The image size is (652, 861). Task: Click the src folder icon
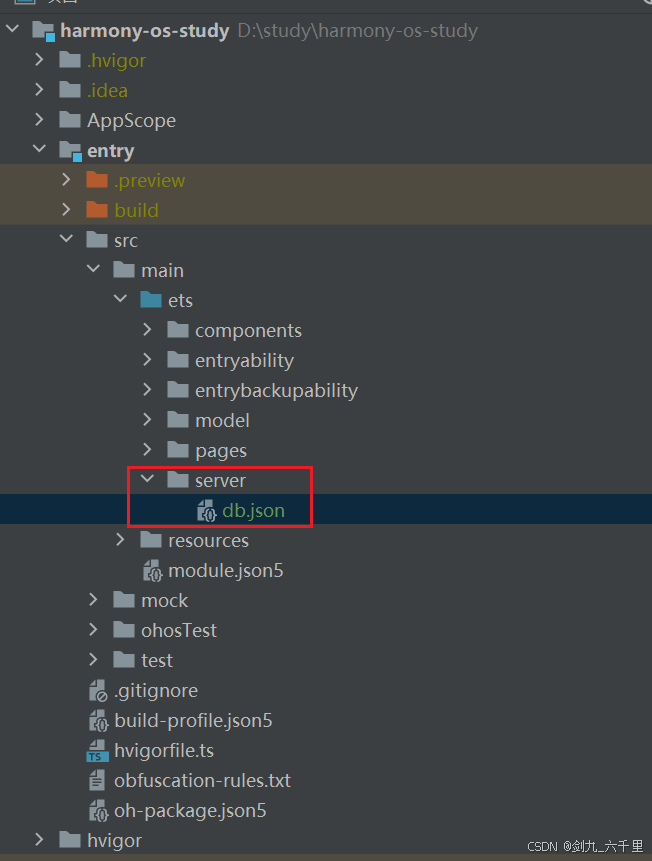[x=97, y=240]
